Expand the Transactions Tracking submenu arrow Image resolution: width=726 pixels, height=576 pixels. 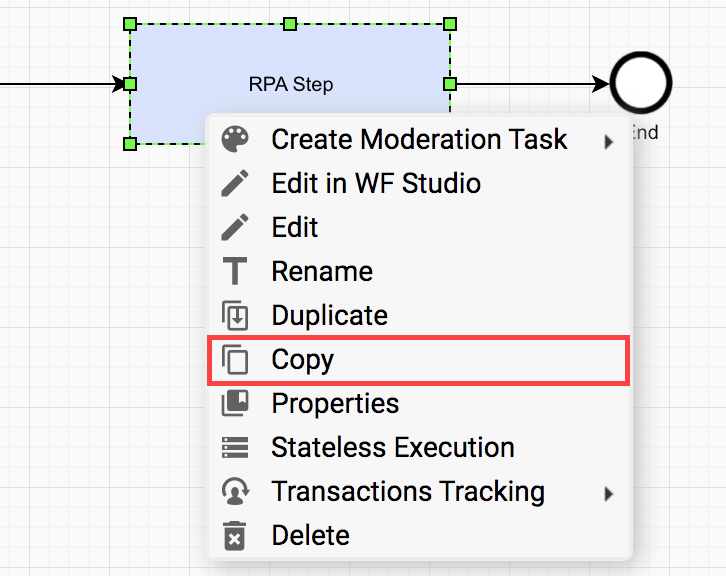pyautogui.click(x=609, y=494)
